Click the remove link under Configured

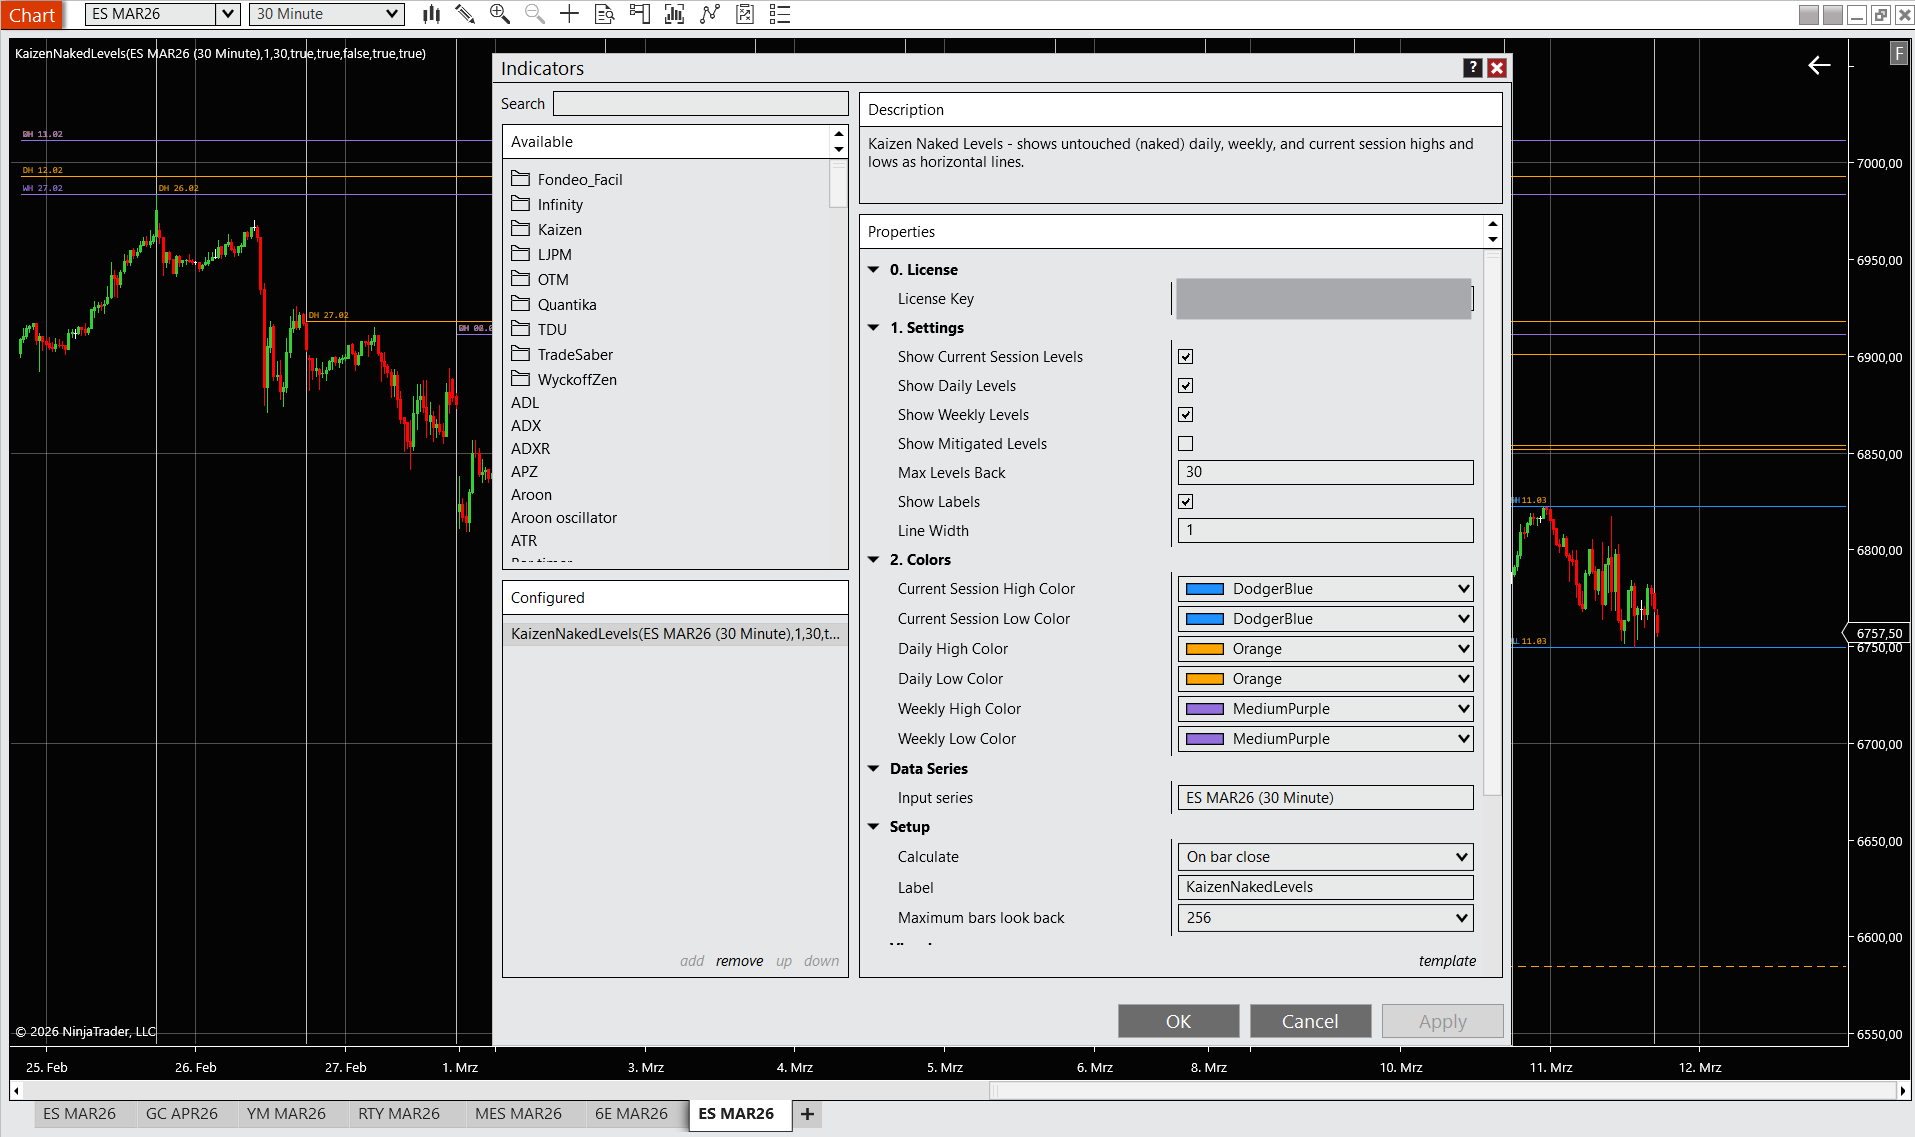[739, 961]
